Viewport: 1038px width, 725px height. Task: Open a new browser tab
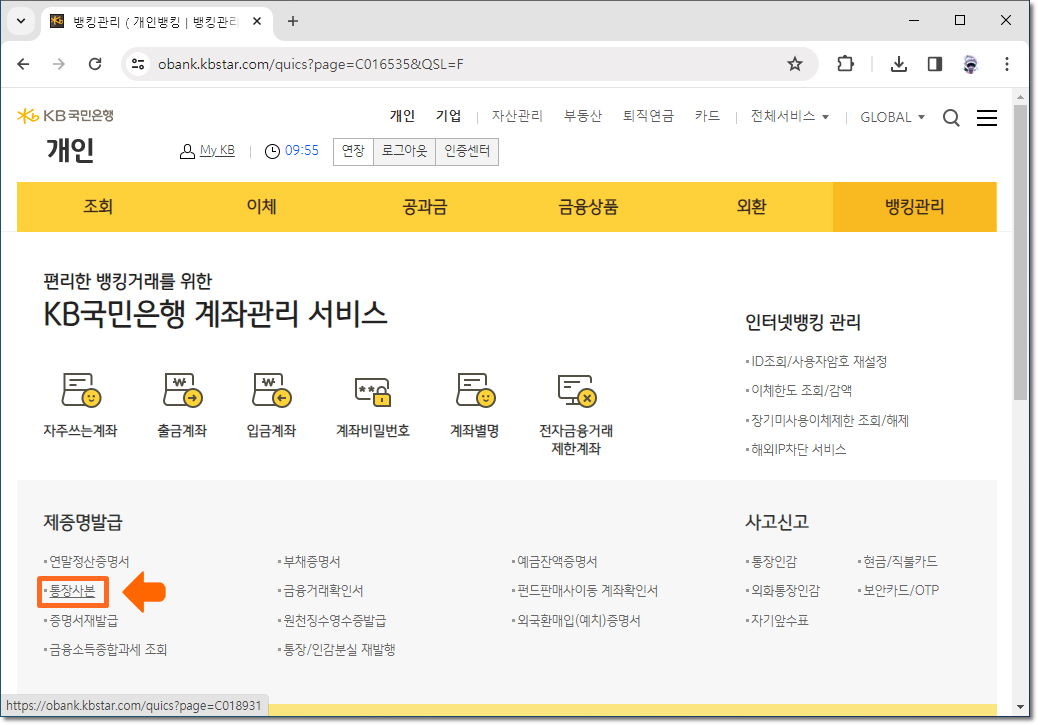(x=293, y=21)
